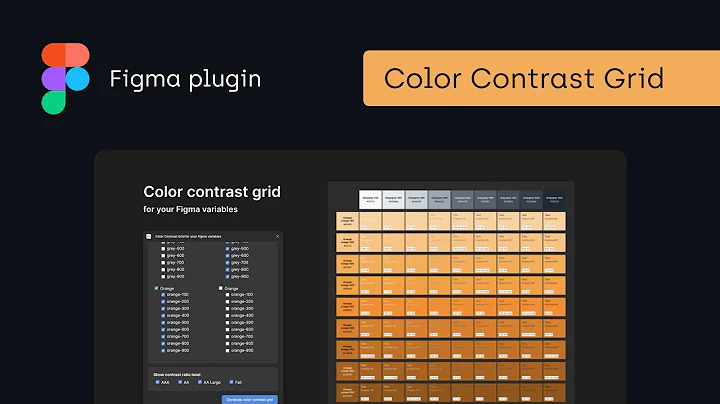Screen dimensions: 720x404
Task: Click the Color Contrast Grid orange banner
Action: [x=541, y=78]
